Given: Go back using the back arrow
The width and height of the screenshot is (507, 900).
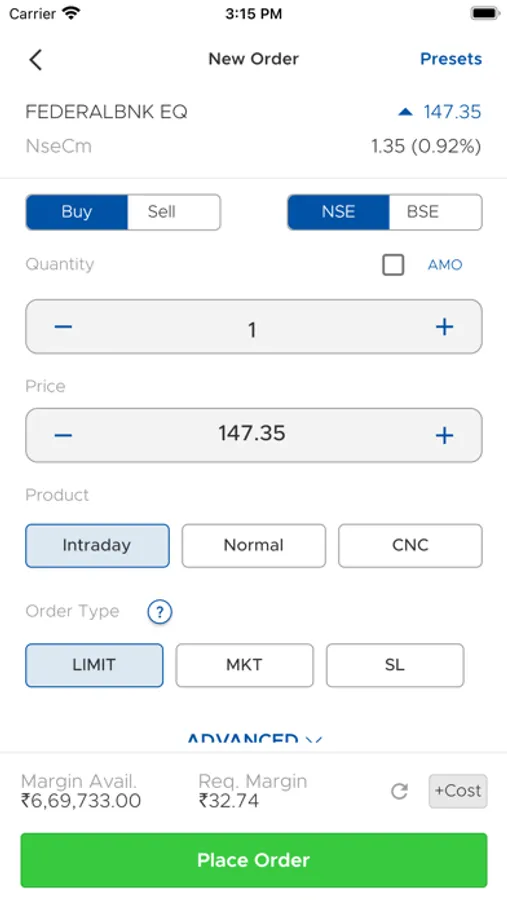Looking at the screenshot, I should (36, 60).
